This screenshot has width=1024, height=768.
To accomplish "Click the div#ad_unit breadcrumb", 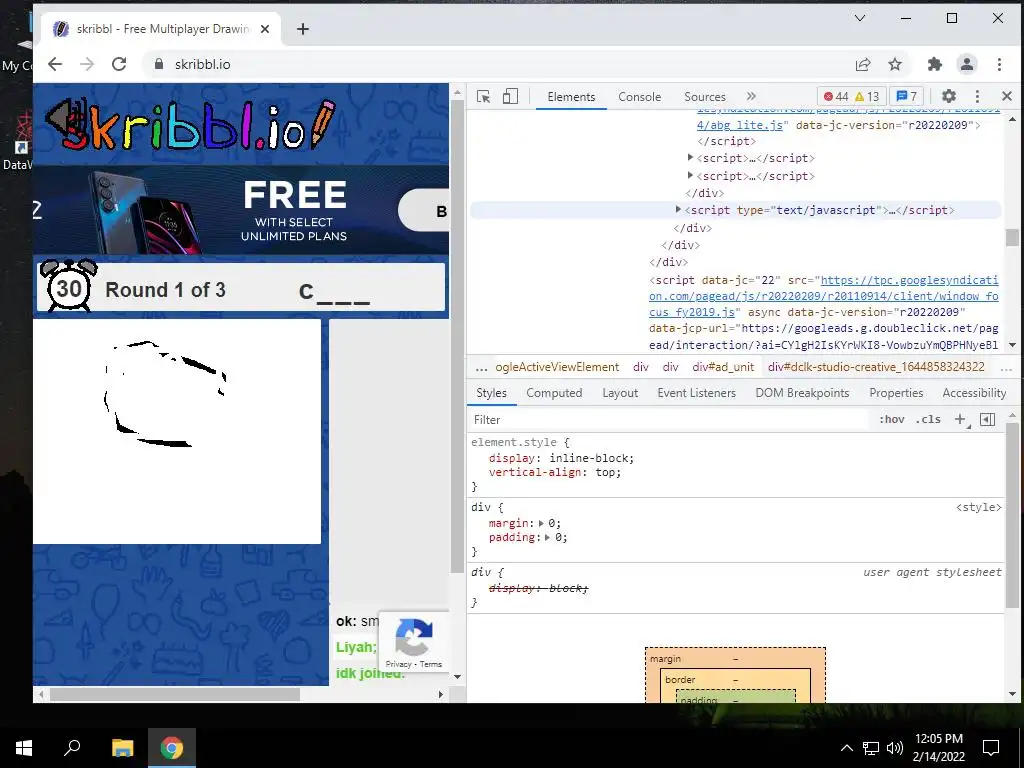I will [723, 367].
